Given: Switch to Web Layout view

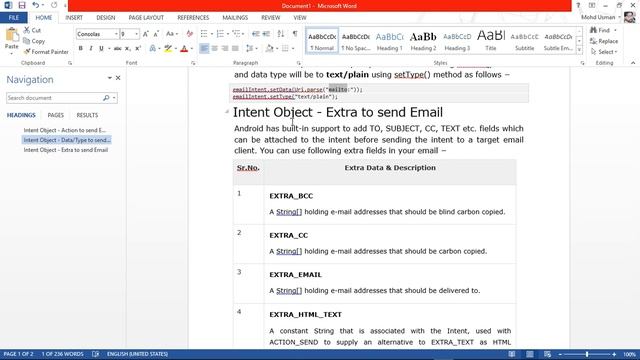Looking at the screenshot, I should coord(547,354).
